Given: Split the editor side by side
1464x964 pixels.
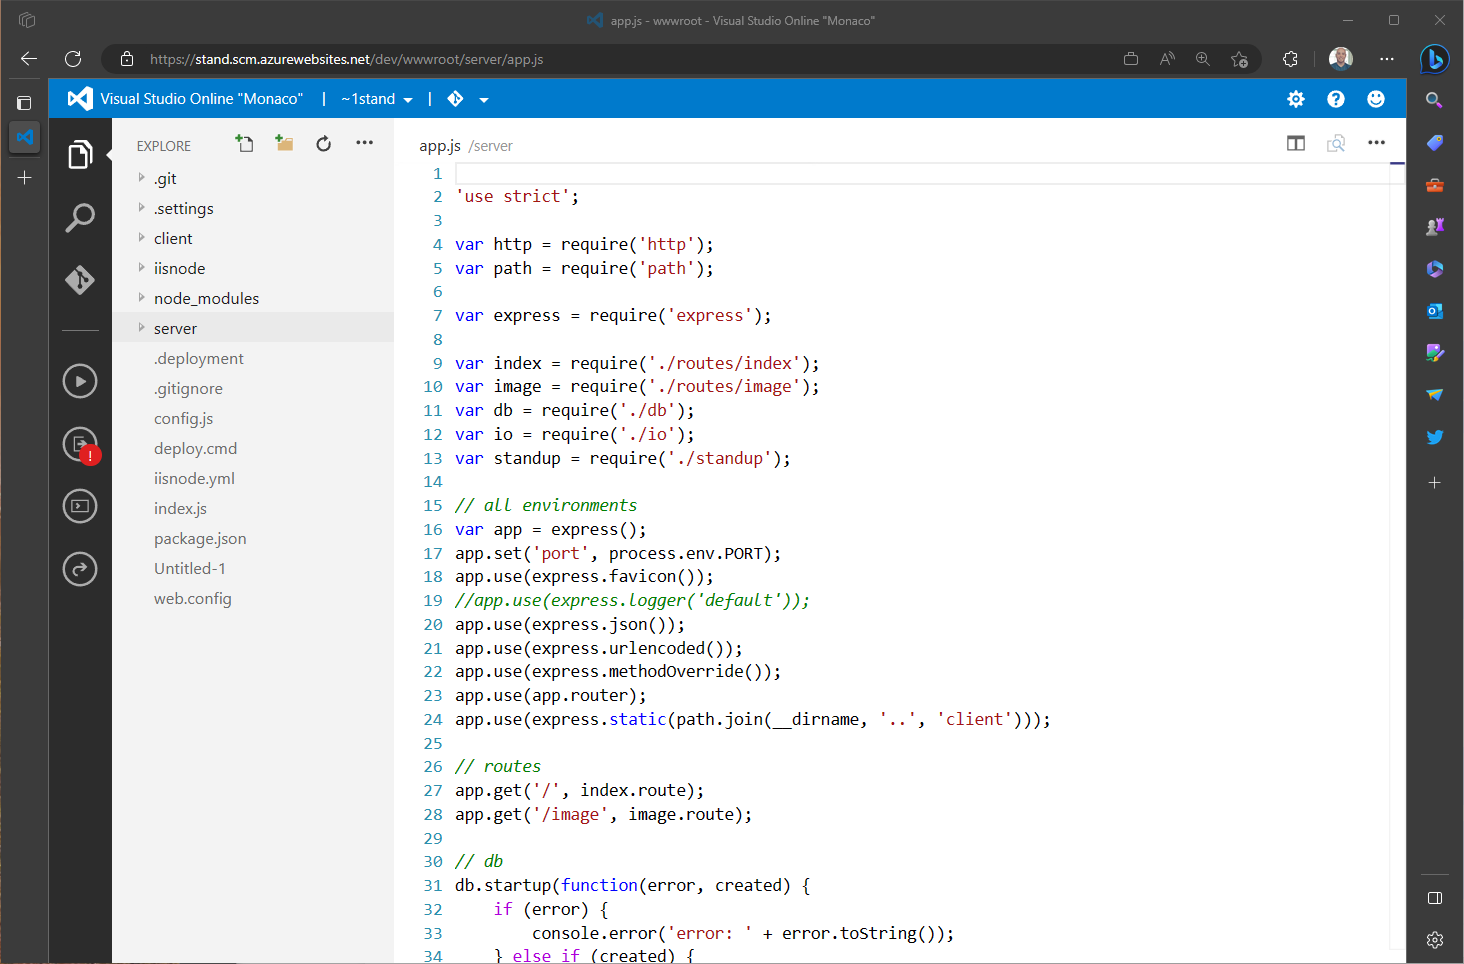Looking at the screenshot, I should (x=1295, y=143).
